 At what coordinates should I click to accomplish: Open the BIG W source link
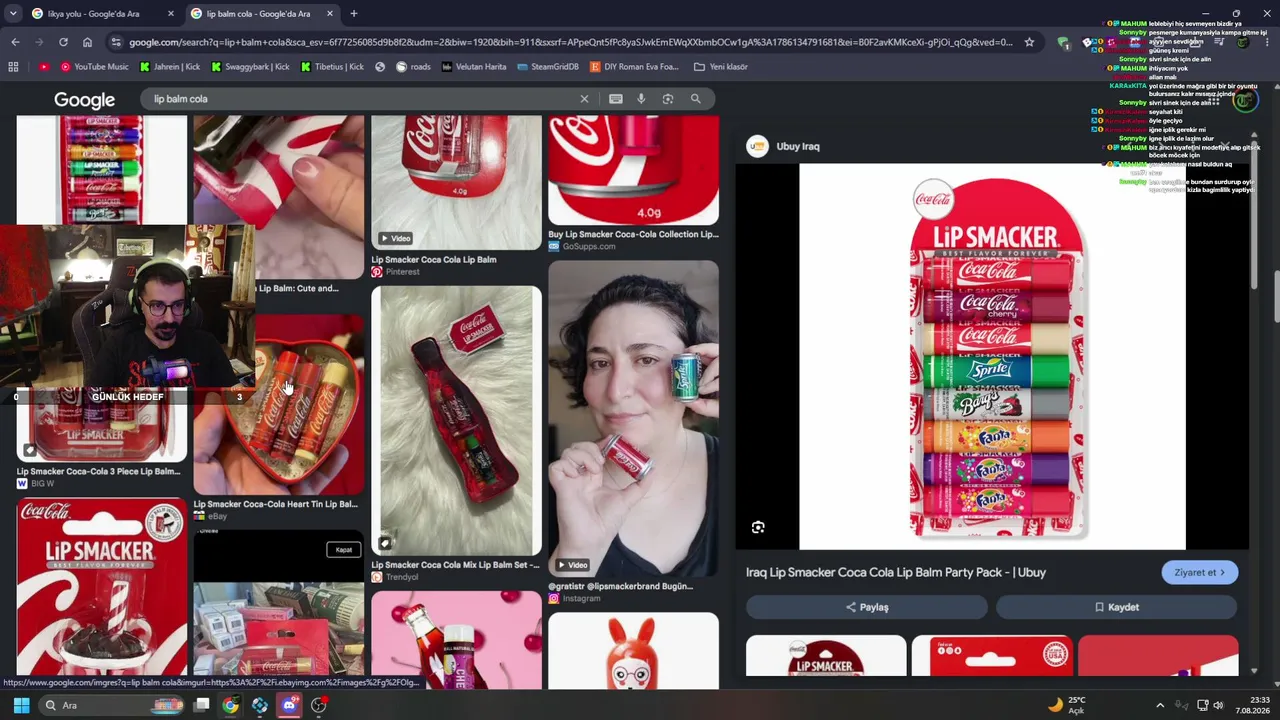(35, 483)
